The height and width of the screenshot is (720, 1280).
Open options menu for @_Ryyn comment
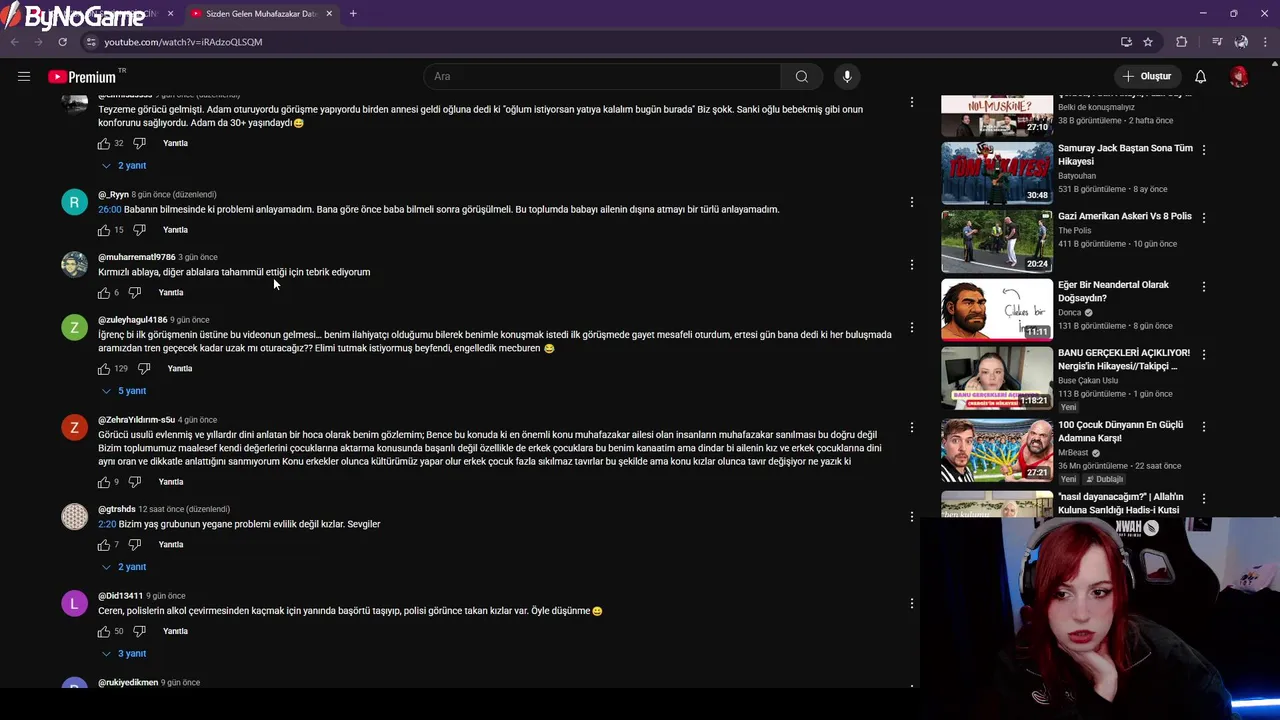[911, 202]
